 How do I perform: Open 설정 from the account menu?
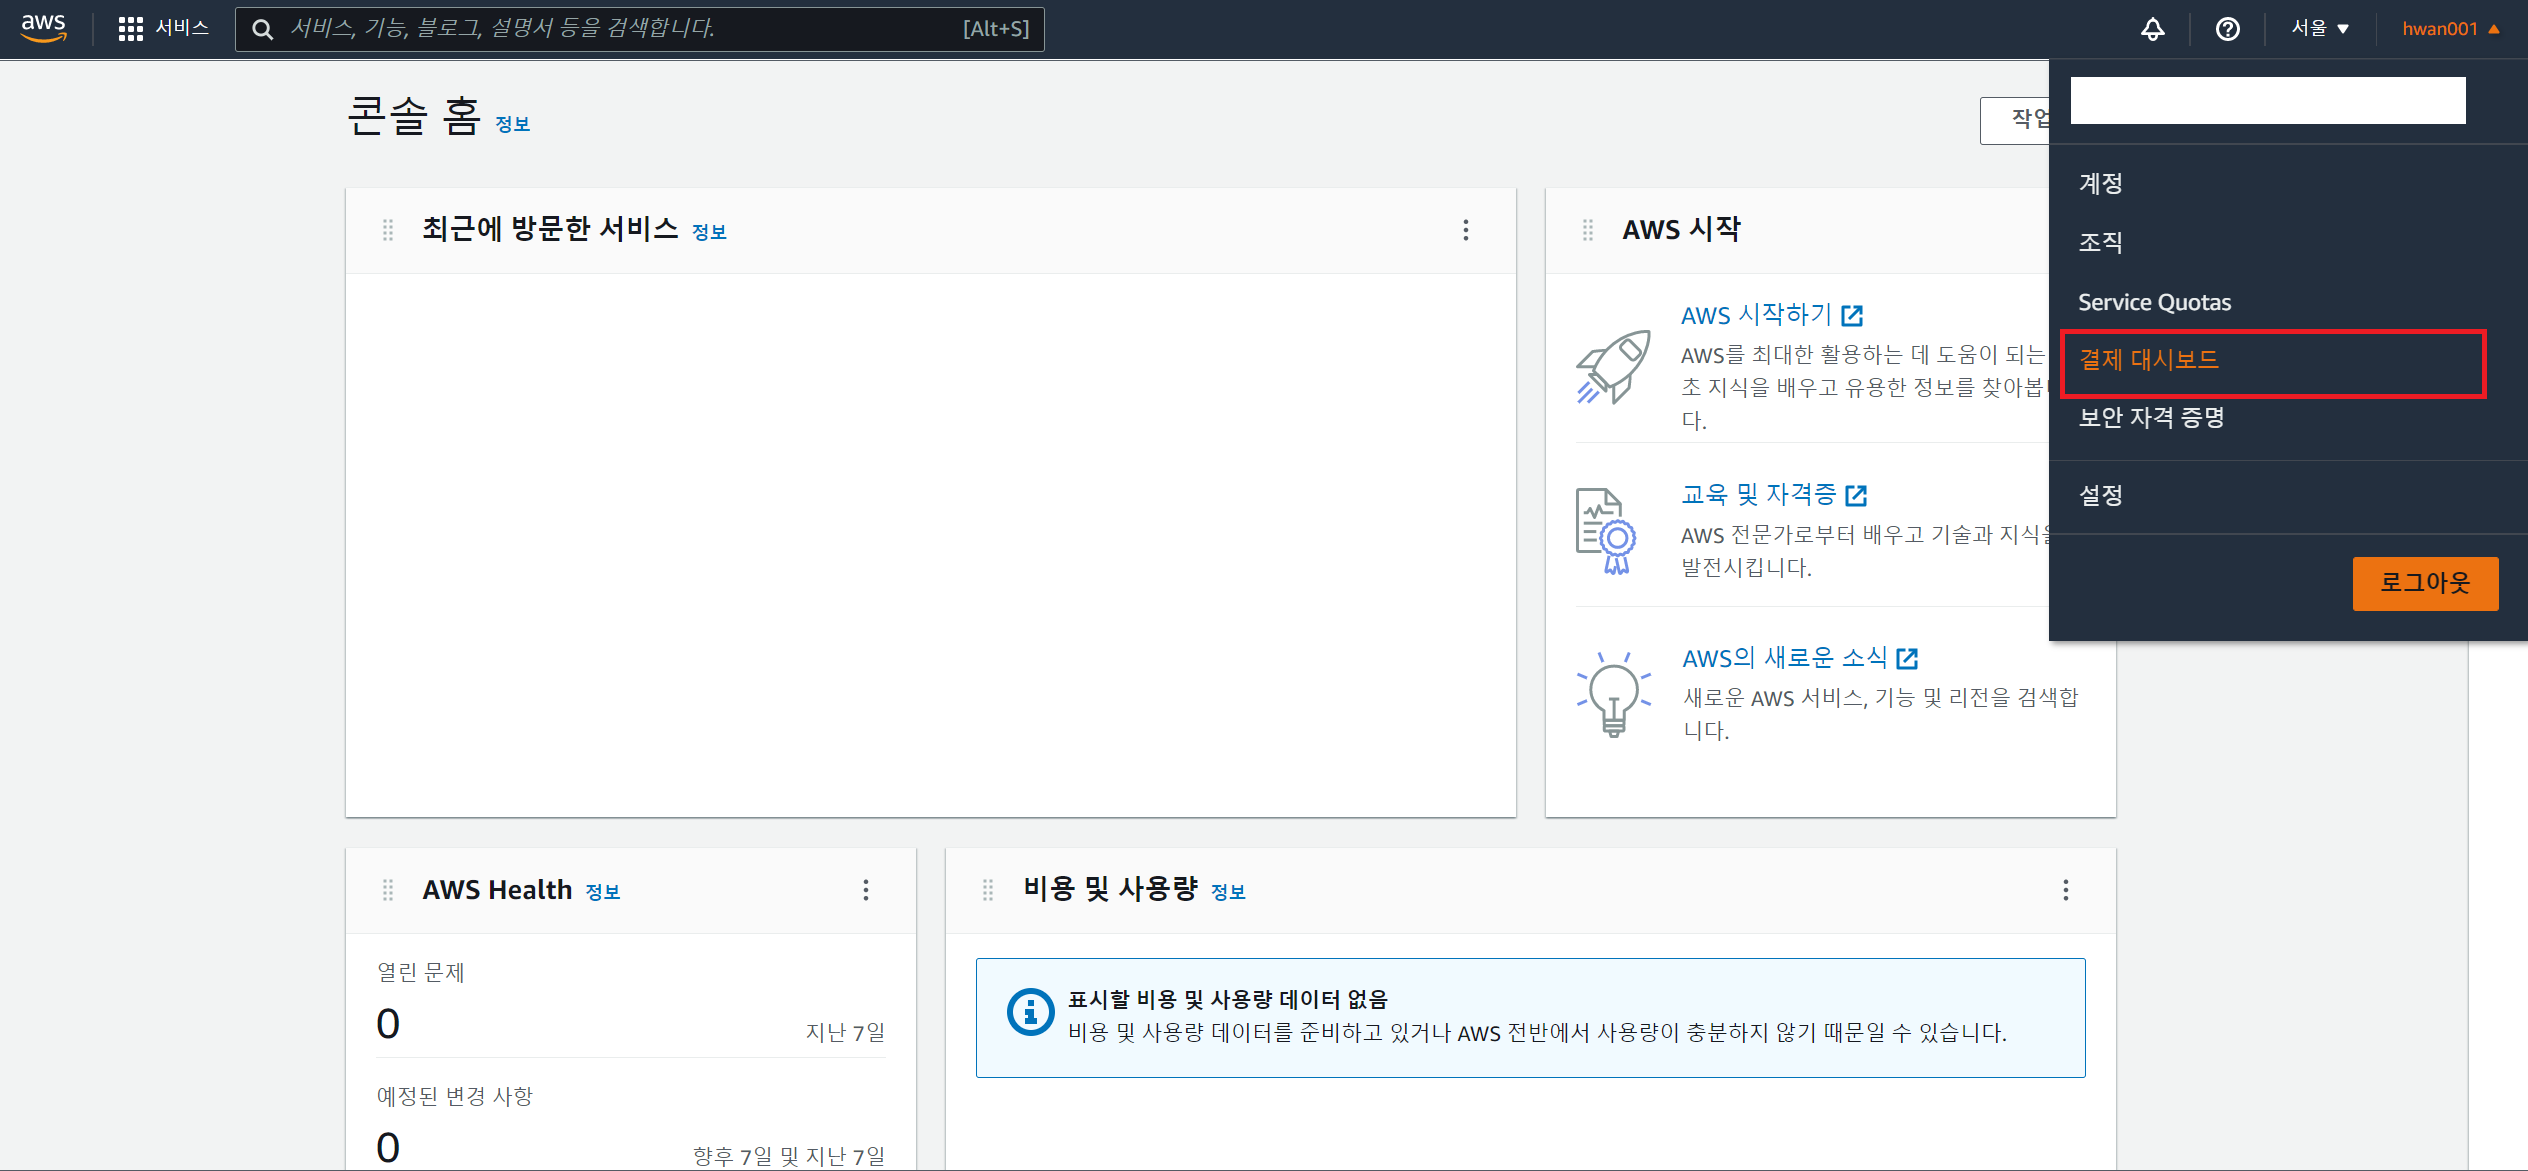pos(2101,495)
